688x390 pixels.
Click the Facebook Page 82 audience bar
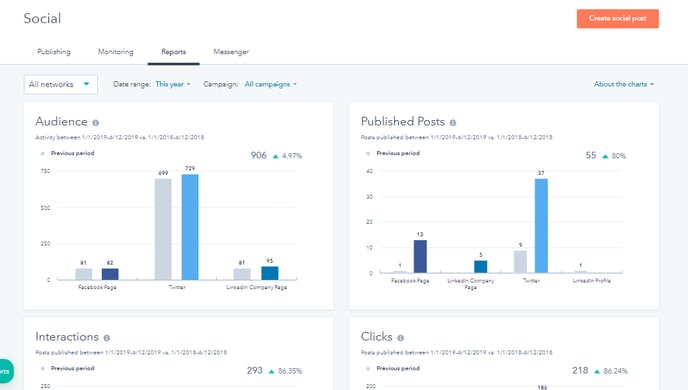pyautogui.click(x=110, y=274)
